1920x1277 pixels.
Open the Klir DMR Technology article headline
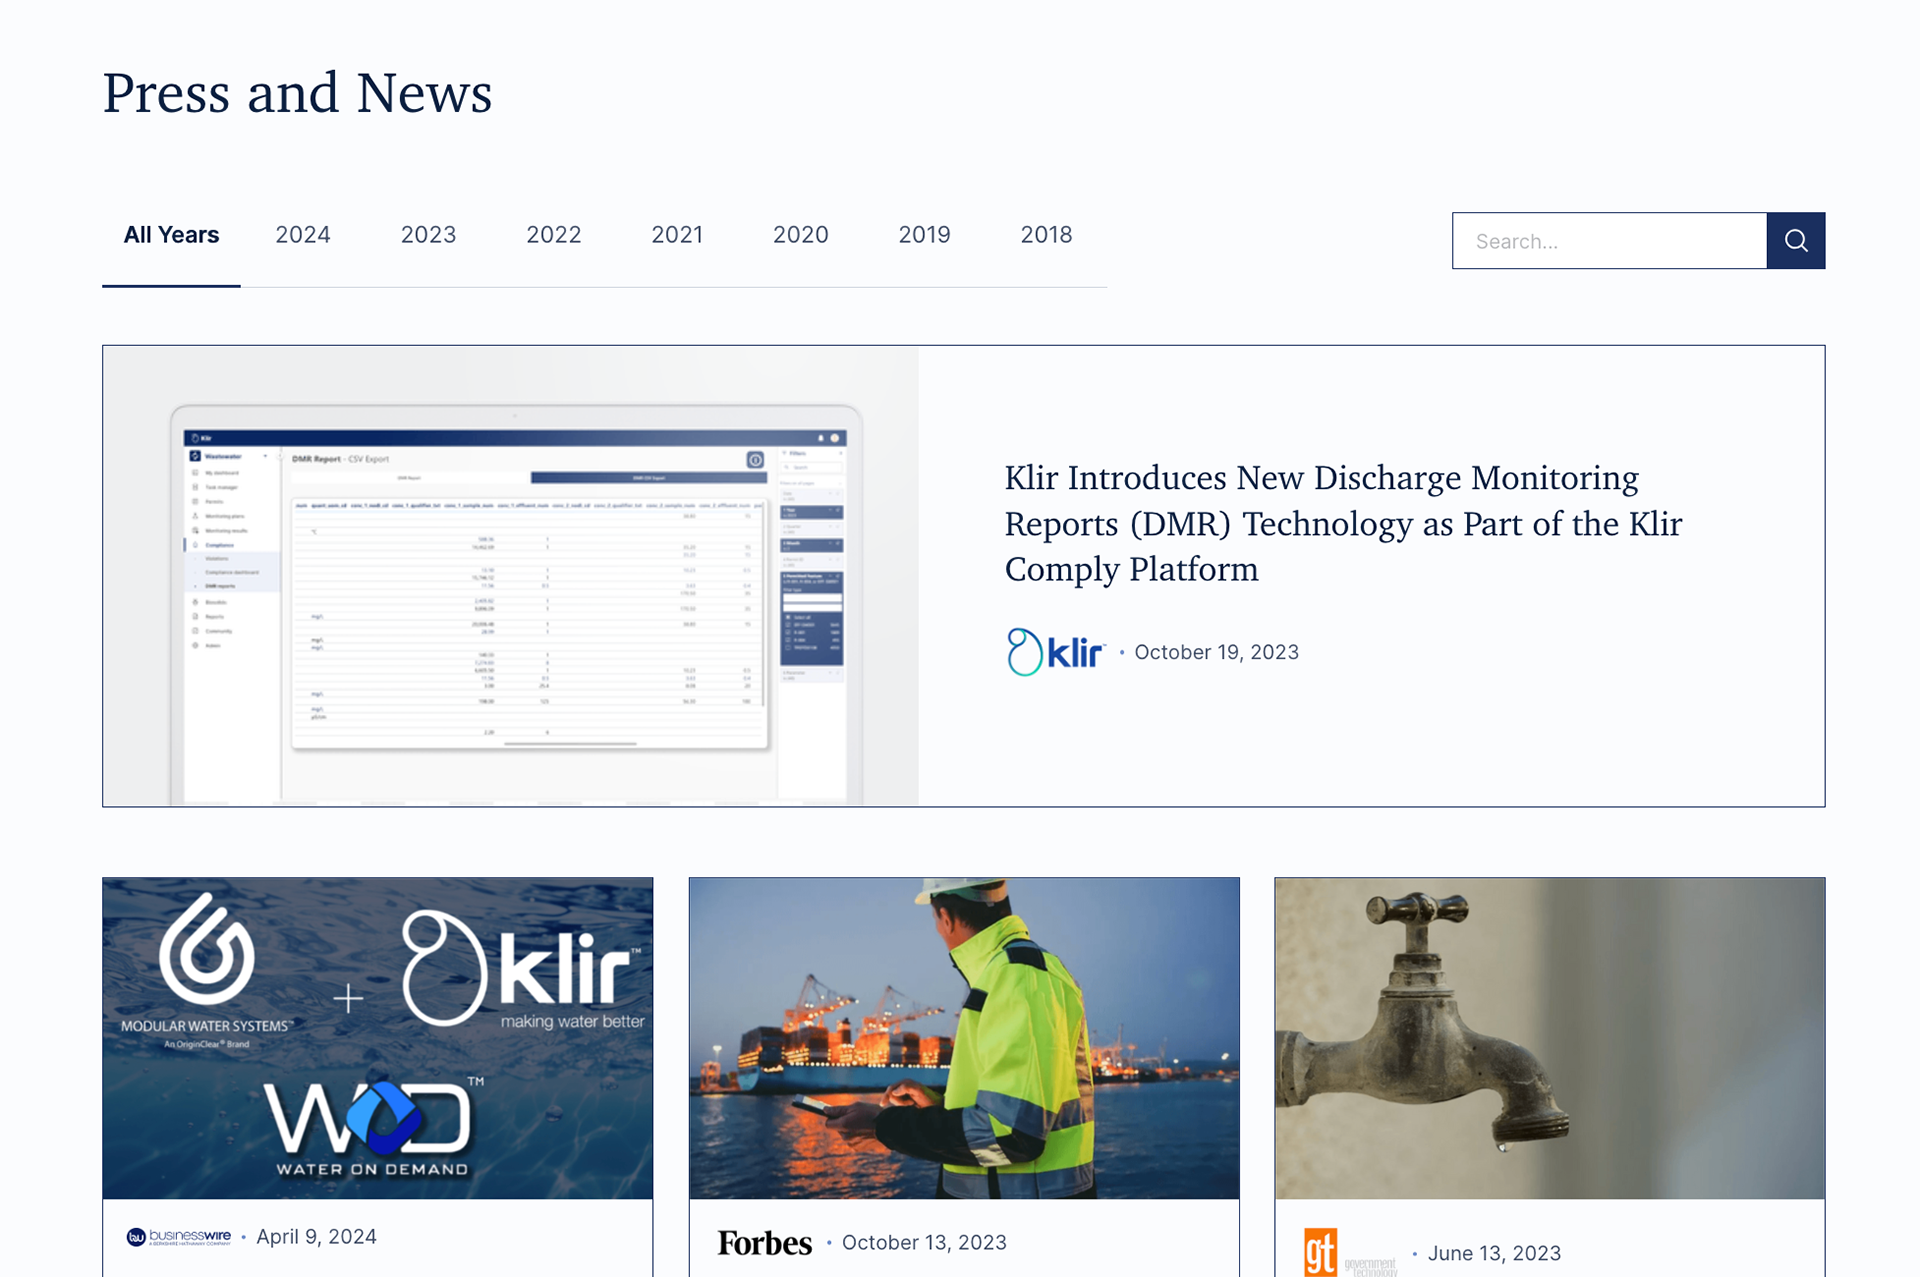1343,523
